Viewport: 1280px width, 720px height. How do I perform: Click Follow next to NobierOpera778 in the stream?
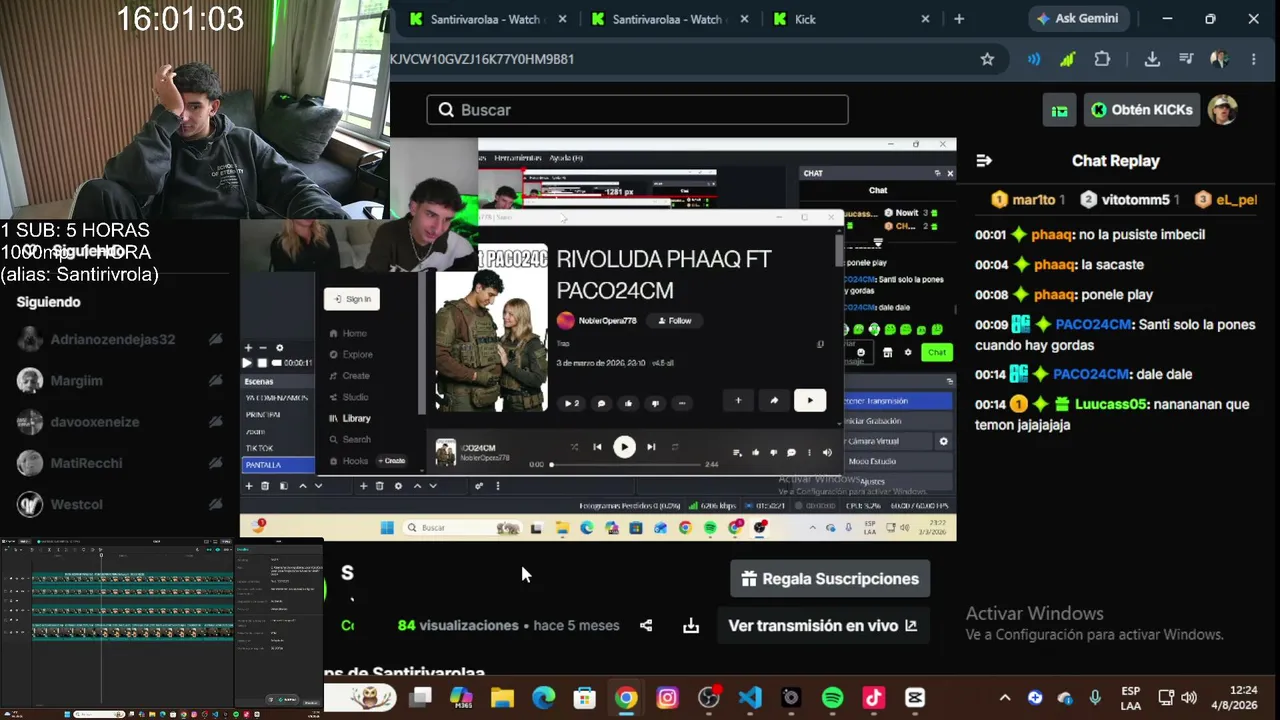tap(675, 321)
